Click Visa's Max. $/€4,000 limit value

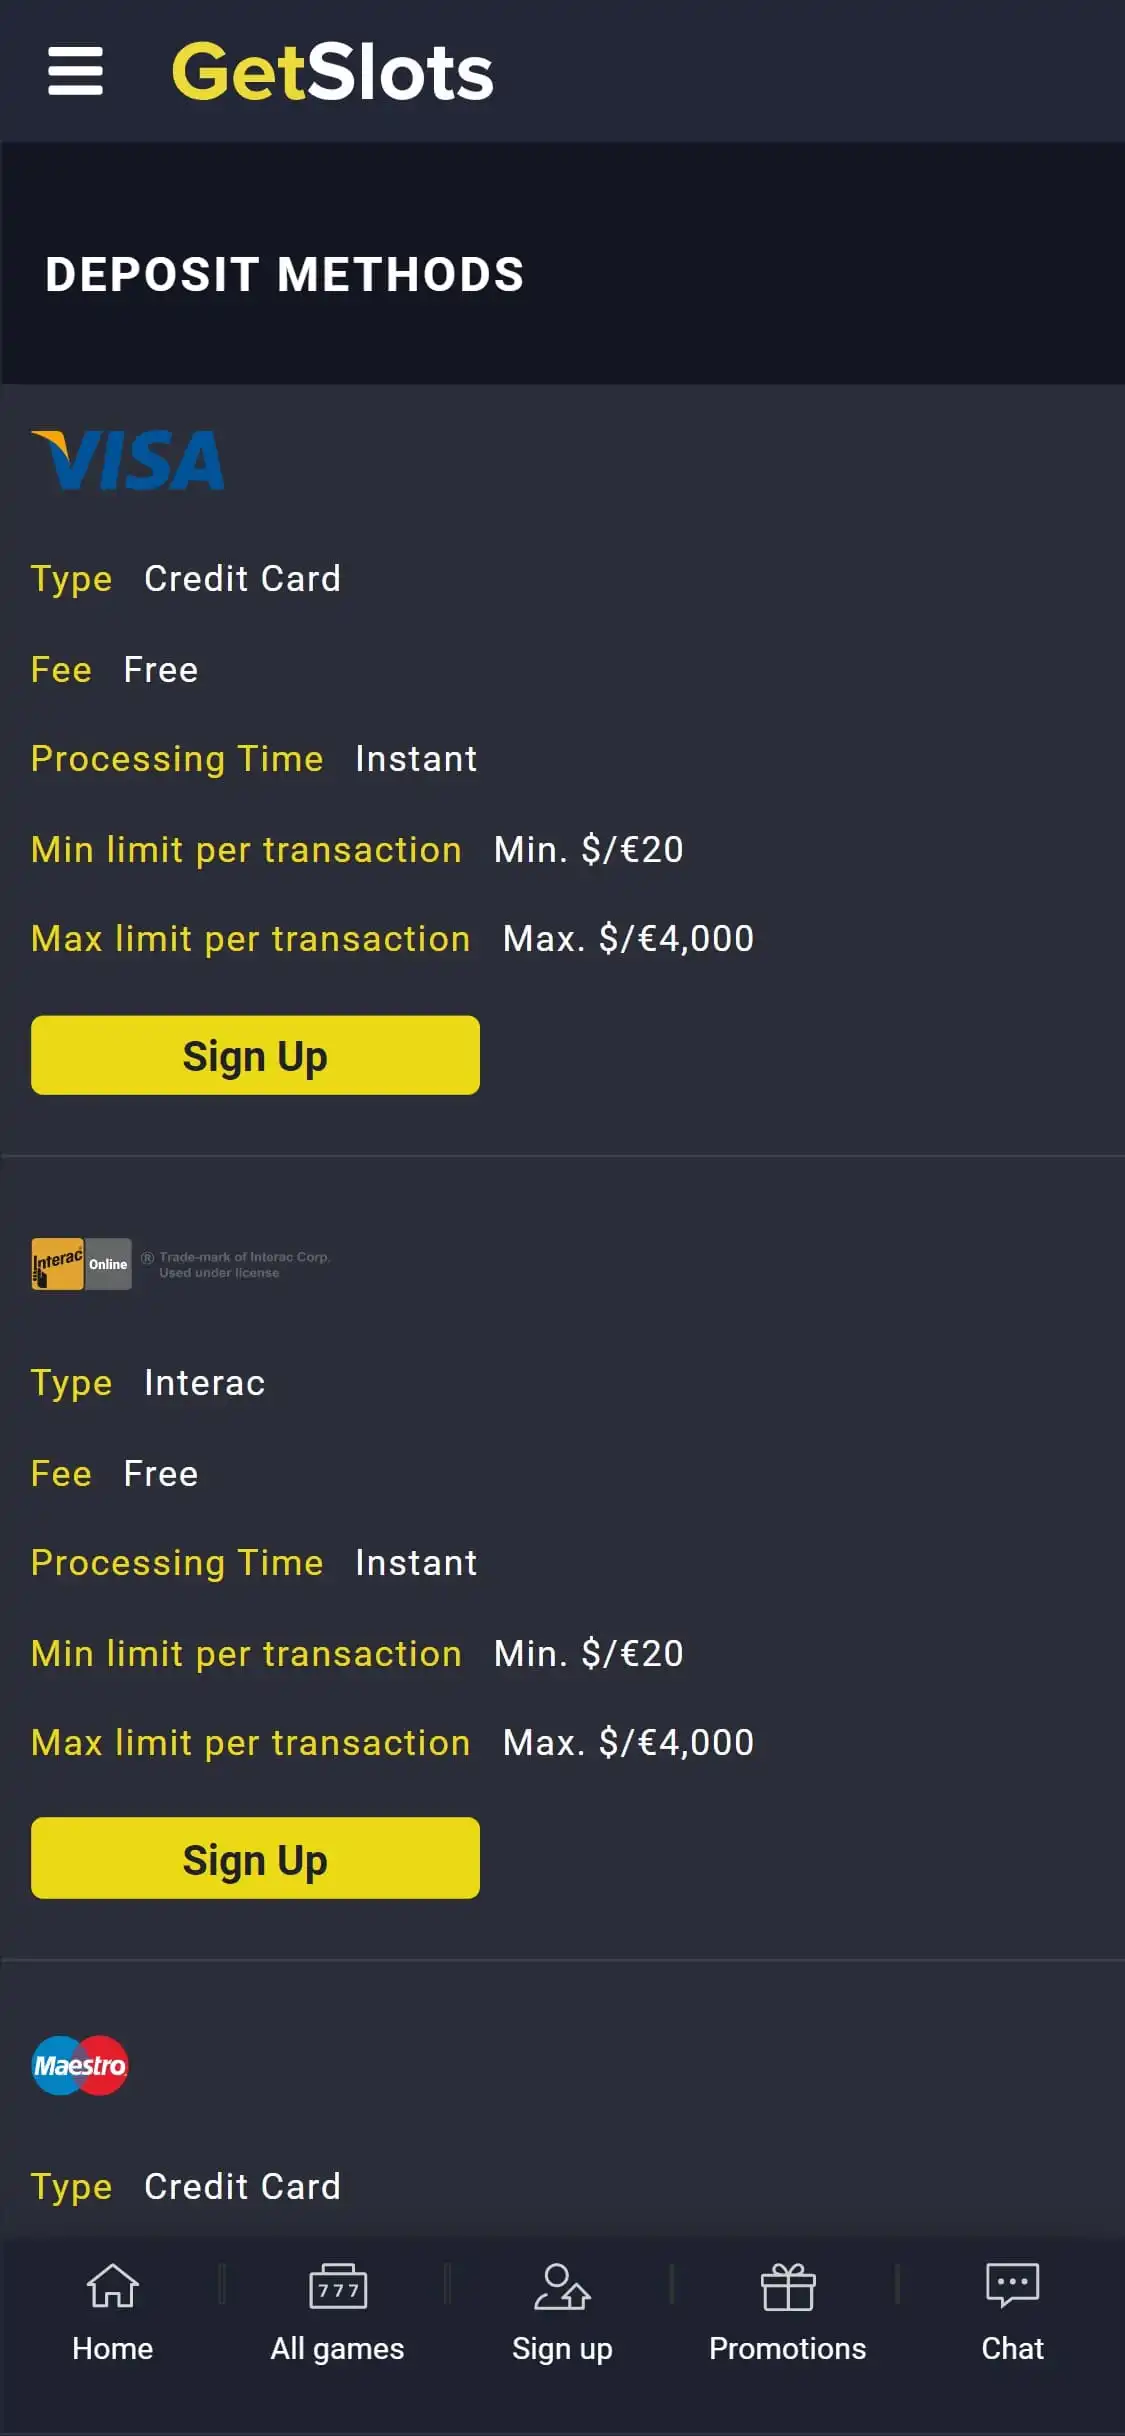pos(628,939)
